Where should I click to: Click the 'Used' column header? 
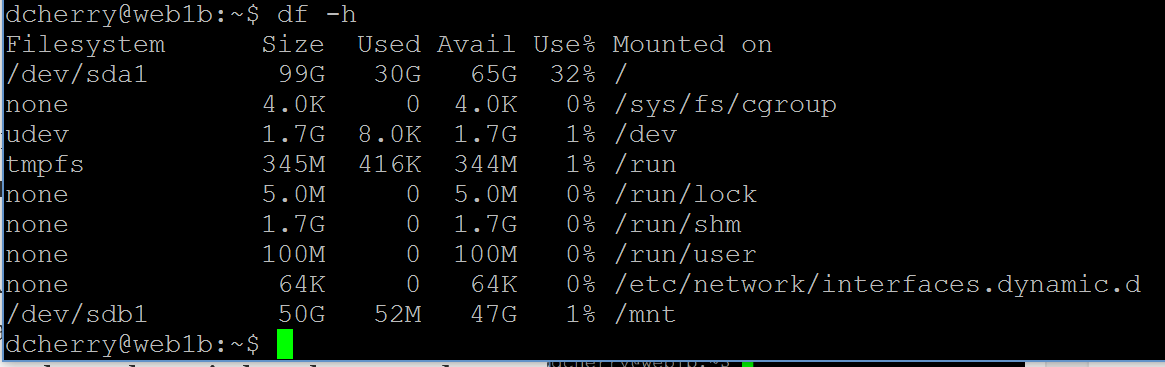(x=389, y=45)
